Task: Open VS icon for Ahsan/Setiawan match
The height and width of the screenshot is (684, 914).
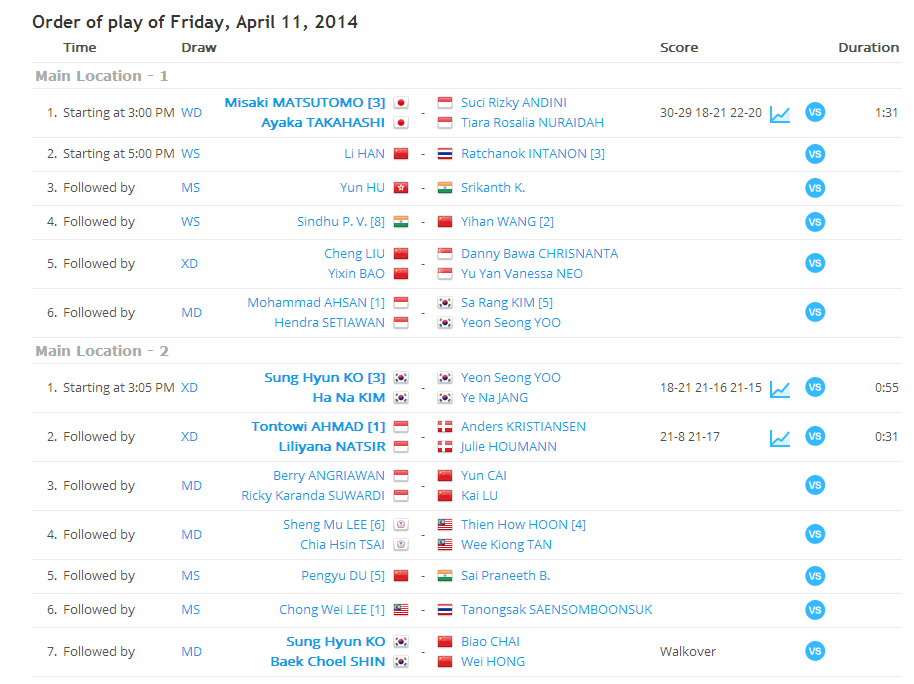Action: click(815, 313)
